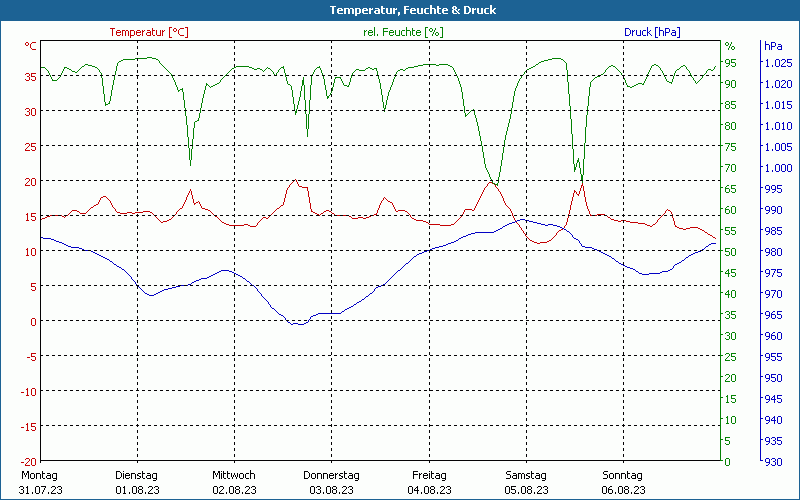The image size is (800, 500).
Task: Click the '980' pressure axis value
Action: (x=773, y=252)
